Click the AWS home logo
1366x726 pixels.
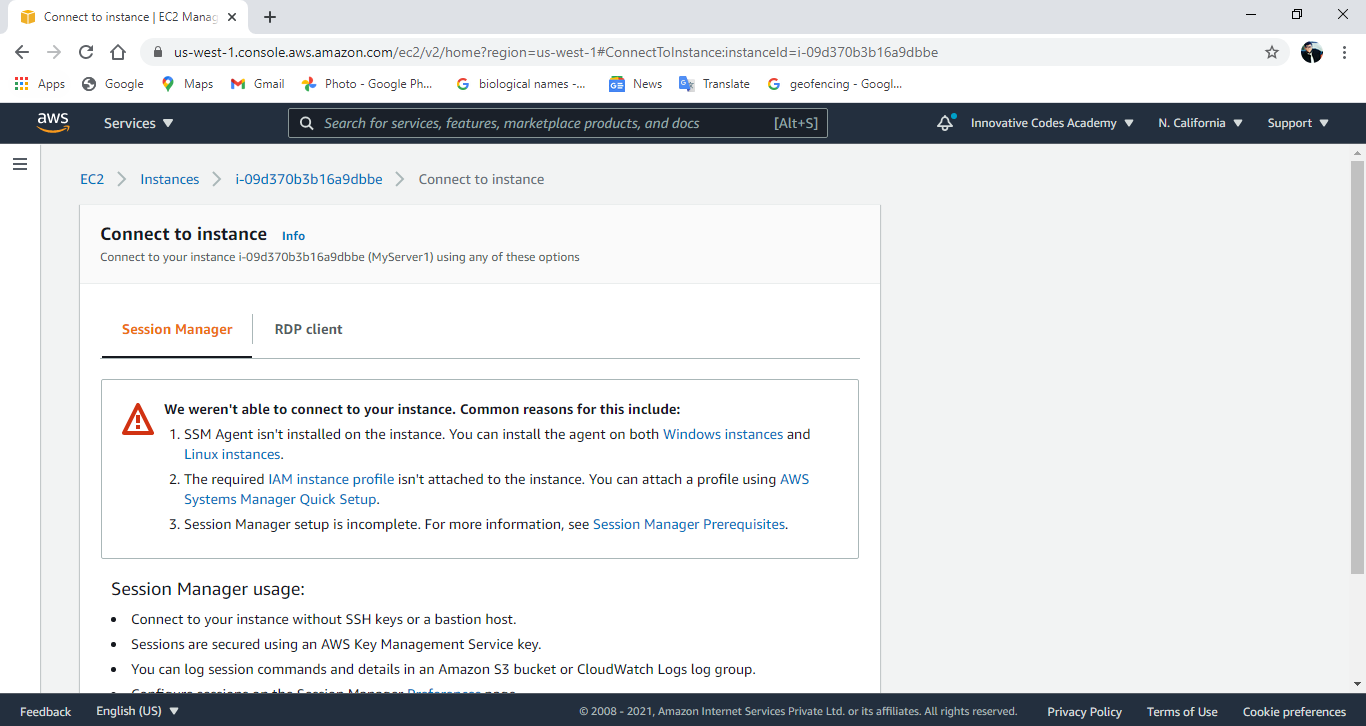[x=53, y=122]
